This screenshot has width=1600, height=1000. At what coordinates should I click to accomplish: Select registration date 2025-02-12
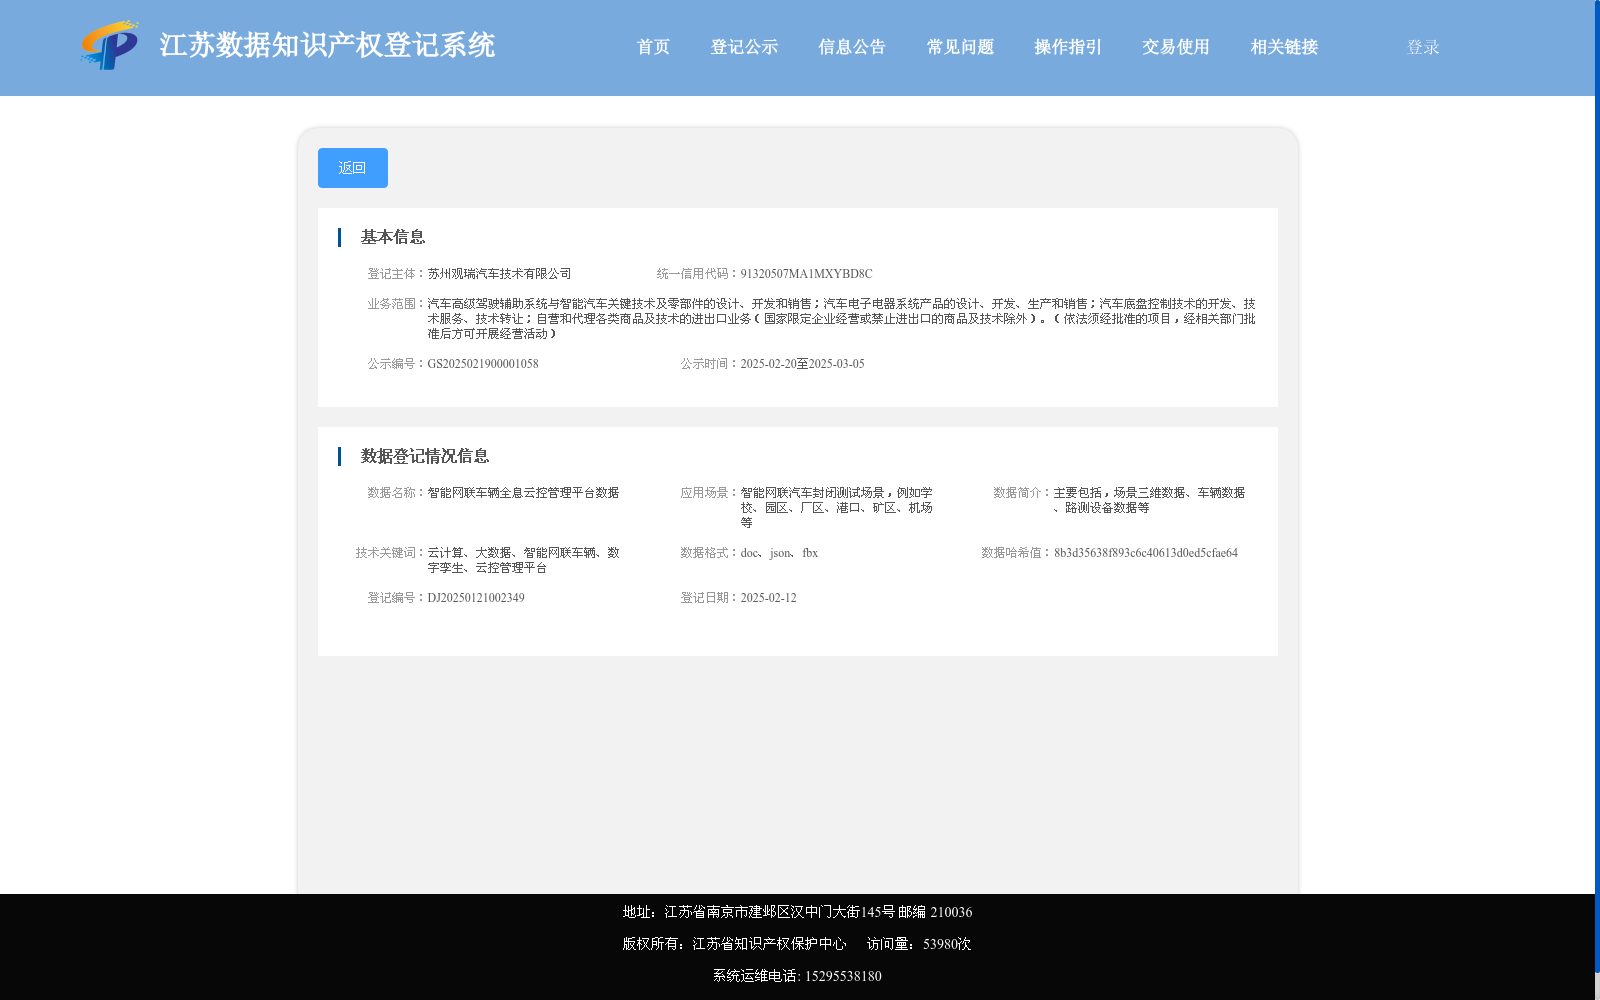coord(768,598)
